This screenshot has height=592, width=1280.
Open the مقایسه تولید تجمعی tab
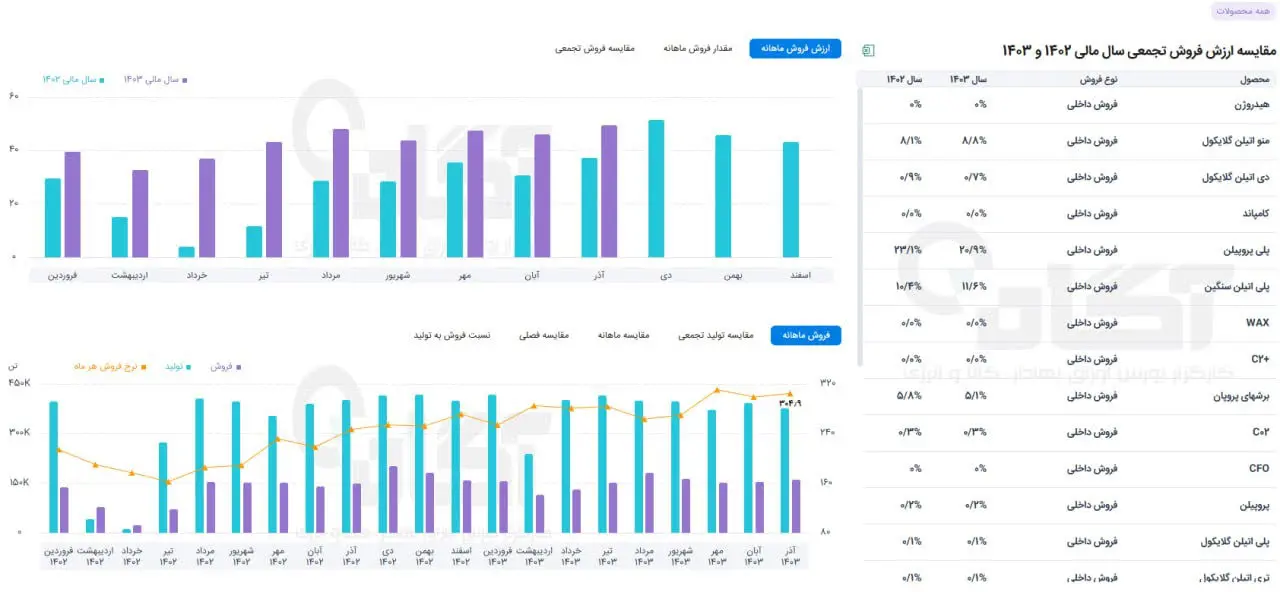tap(715, 335)
